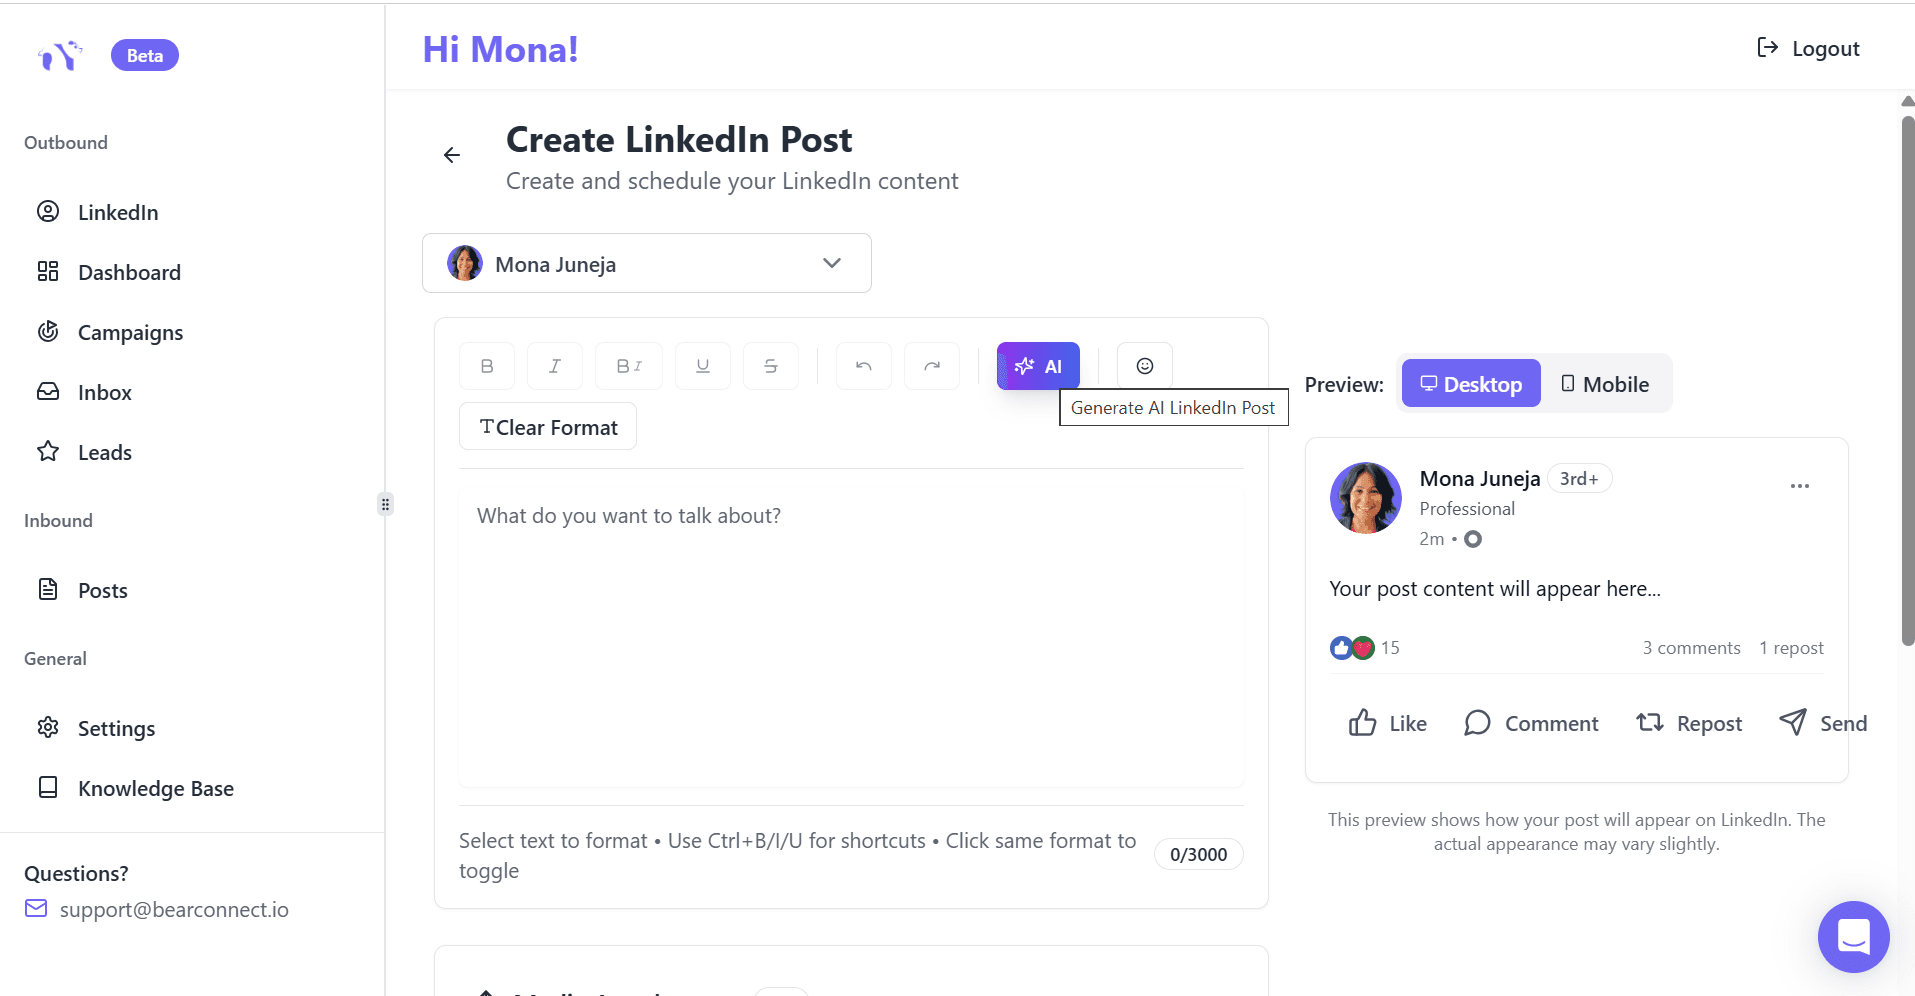Apply italic formatting
The width and height of the screenshot is (1915, 996).
point(554,365)
